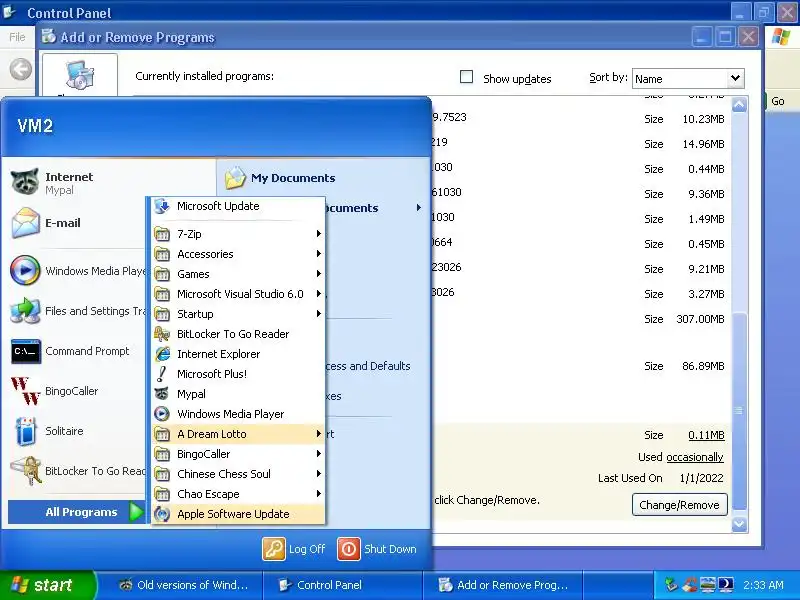
Task: Launch Solitaire card icon
Action: point(26,431)
